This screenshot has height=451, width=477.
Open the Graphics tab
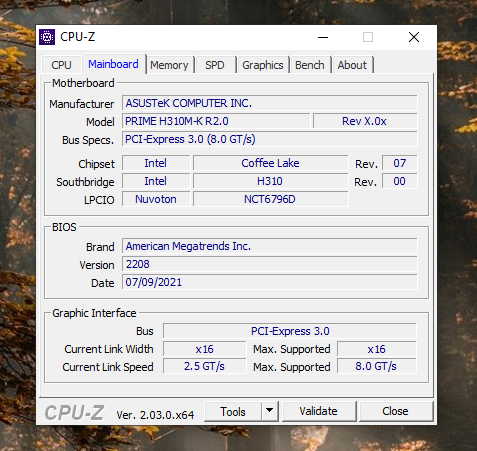click(263, 65)
